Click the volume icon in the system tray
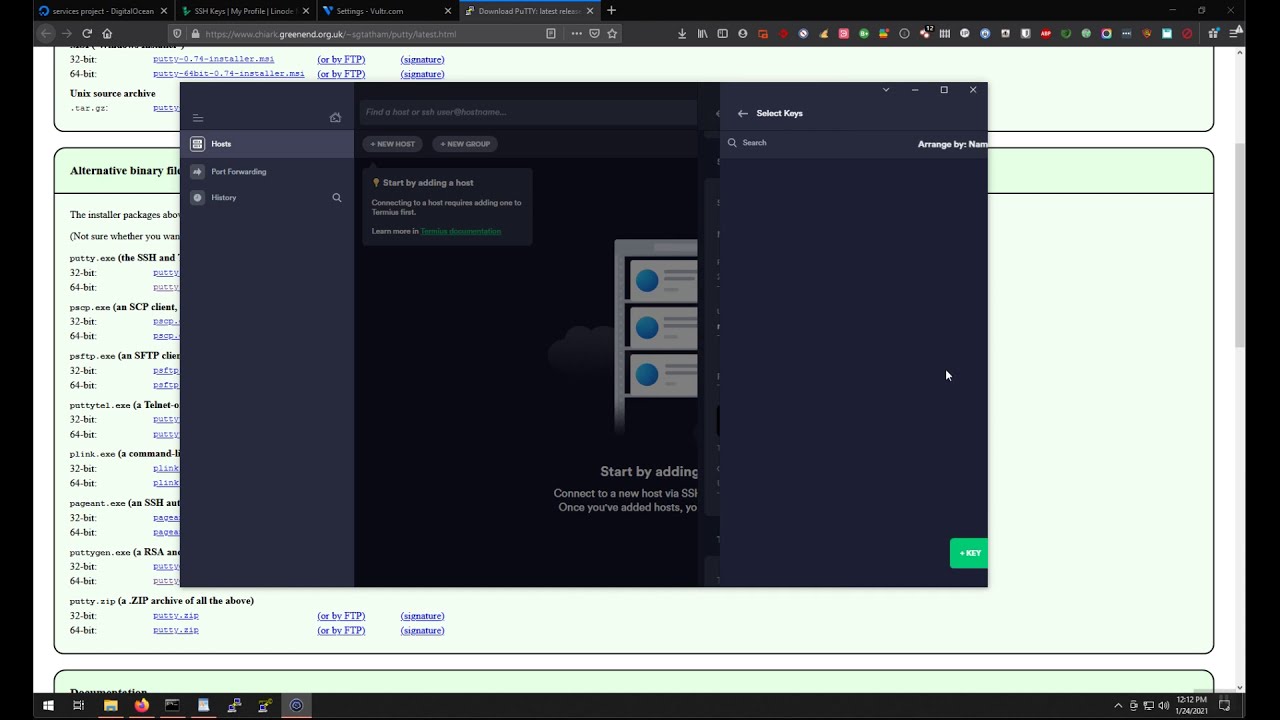Image resolution: width=1280 pixels, height=720 pixels. pos(1163,705)
